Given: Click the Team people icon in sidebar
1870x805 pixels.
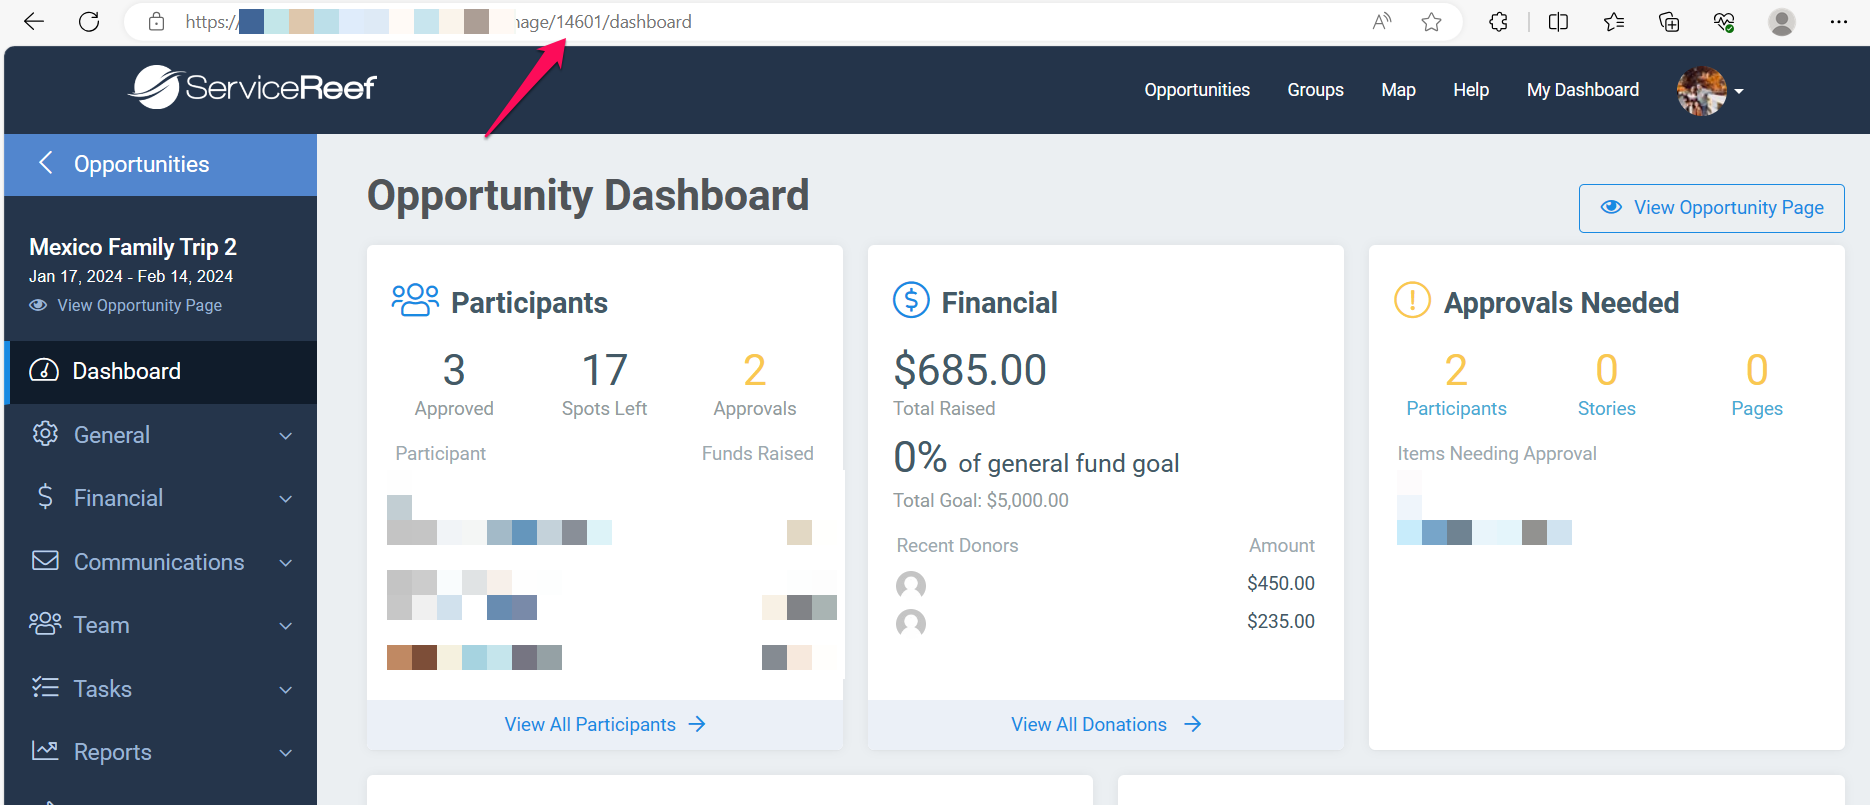Looking at the screenshot, I should (45, 623).
